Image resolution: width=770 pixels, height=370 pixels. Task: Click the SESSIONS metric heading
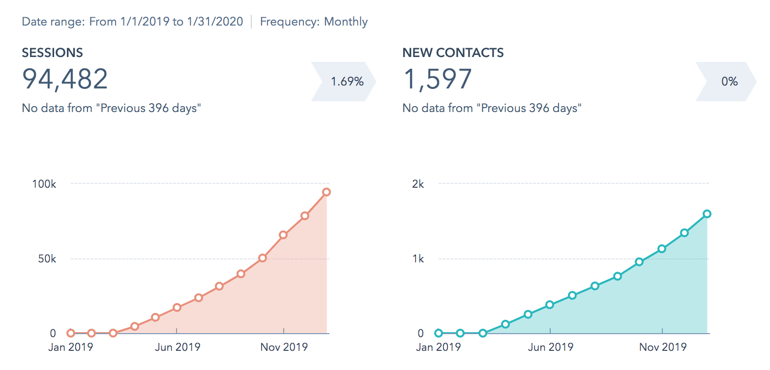pyautogui.click(x=52, y=53)
